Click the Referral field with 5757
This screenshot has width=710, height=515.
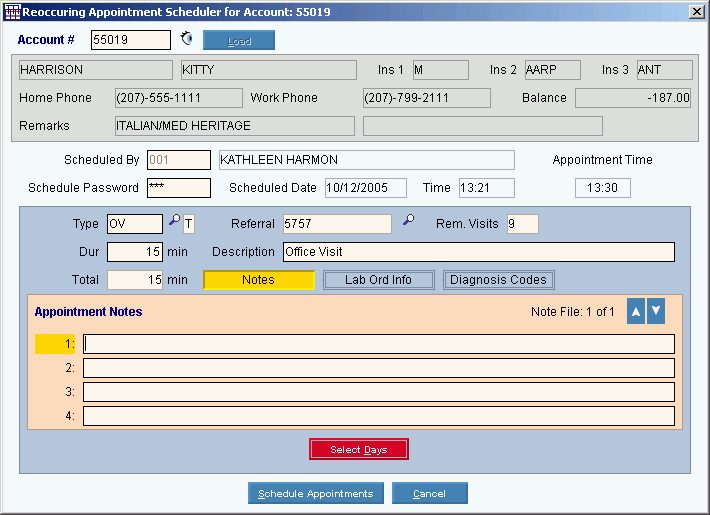click(x=337, y=224)
